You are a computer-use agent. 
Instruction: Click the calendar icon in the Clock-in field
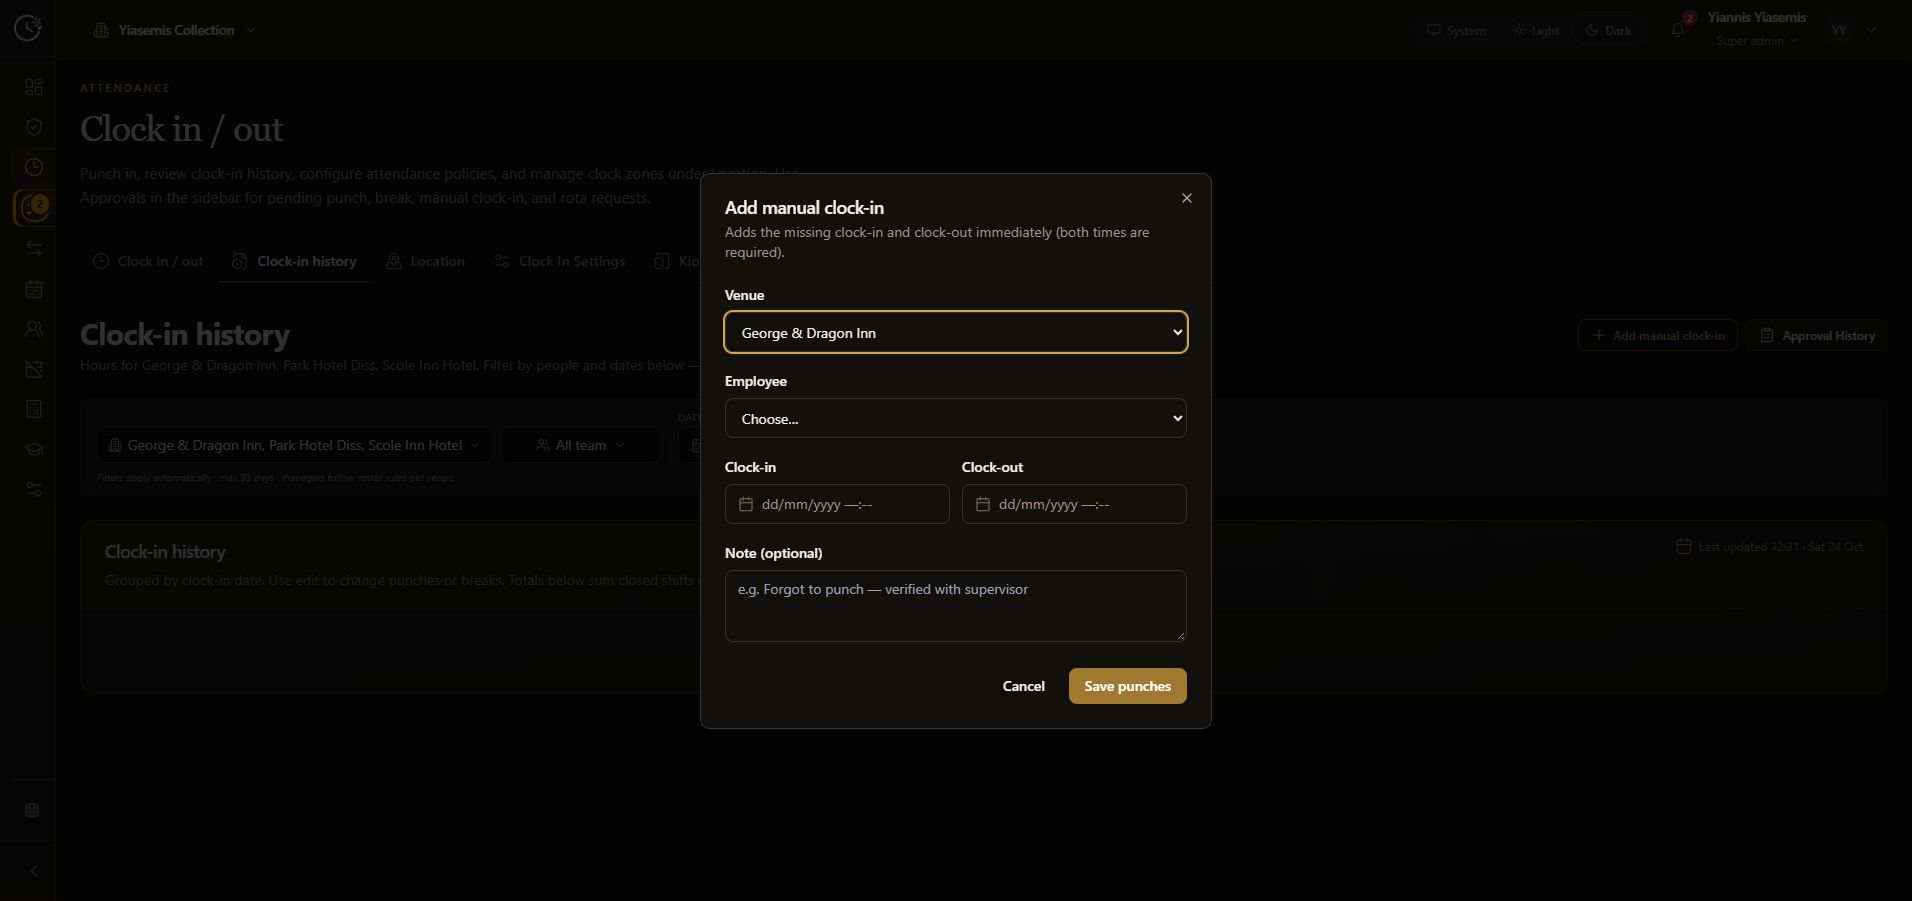[x=746, y=504]
